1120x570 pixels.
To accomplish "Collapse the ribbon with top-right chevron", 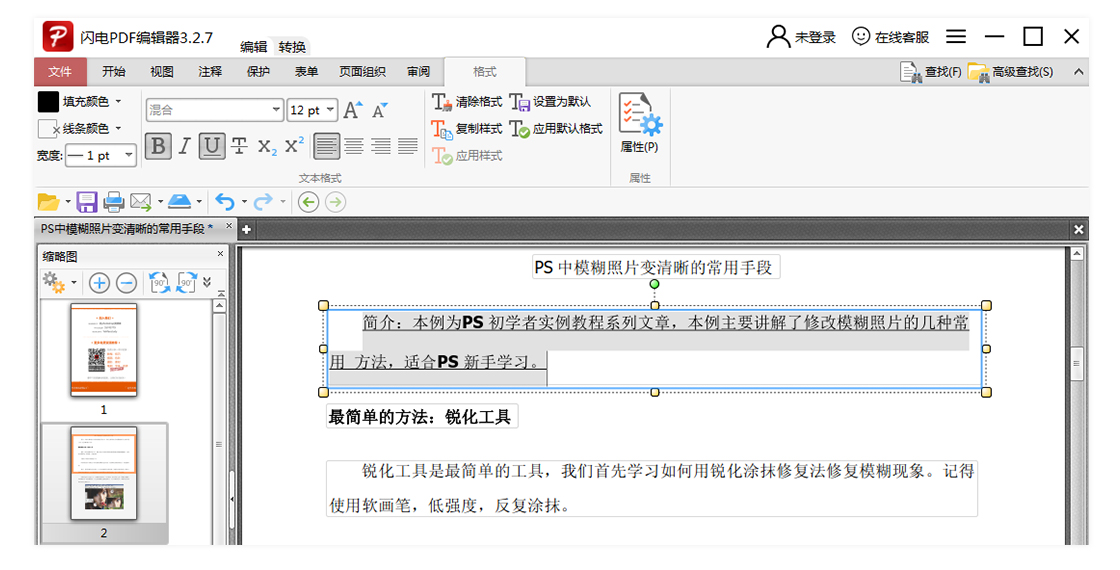I will pyautogui.click(x=1079, y=71).
